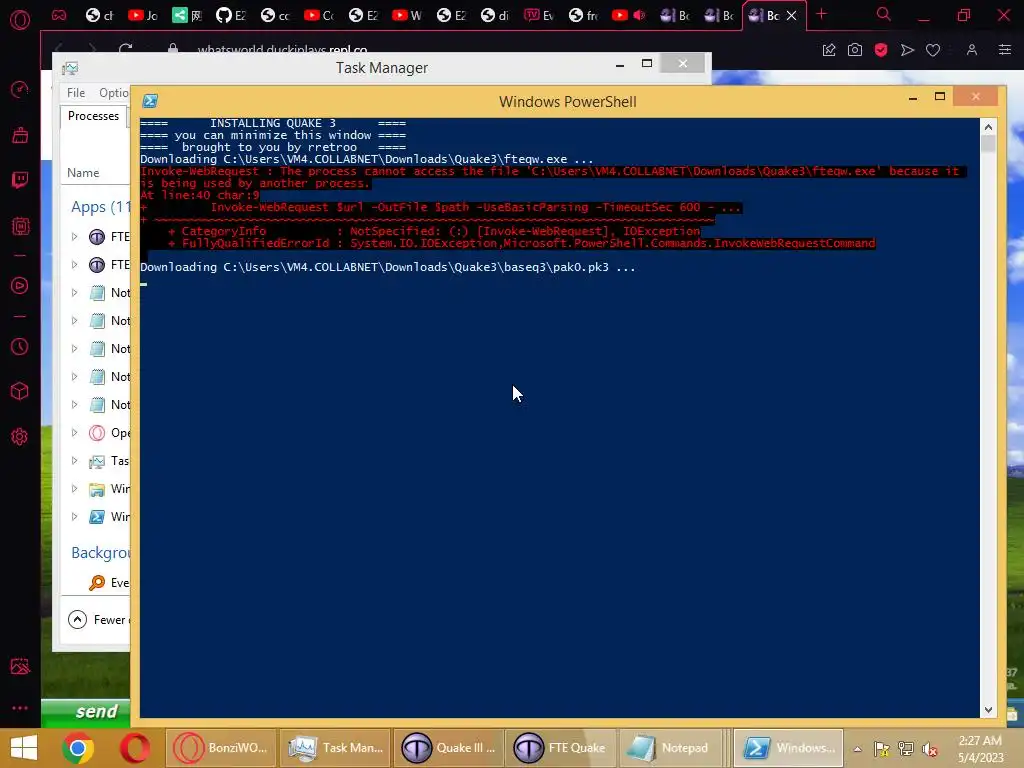The image size is (1024, 768).
Task: Click the green send button
Action: click(88, 712)
